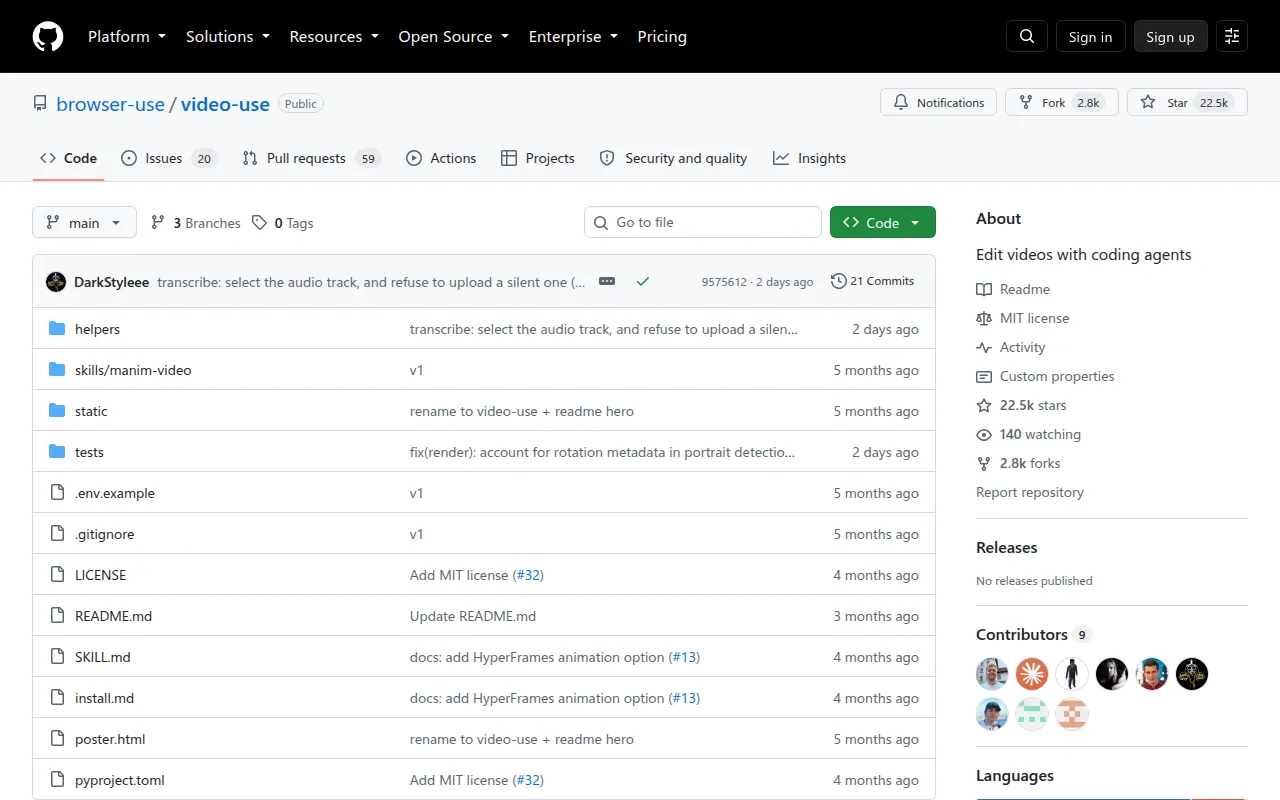1280x800 pixels.
Task: Click the GitHub logo icon
Action: [x=48, y=36]
